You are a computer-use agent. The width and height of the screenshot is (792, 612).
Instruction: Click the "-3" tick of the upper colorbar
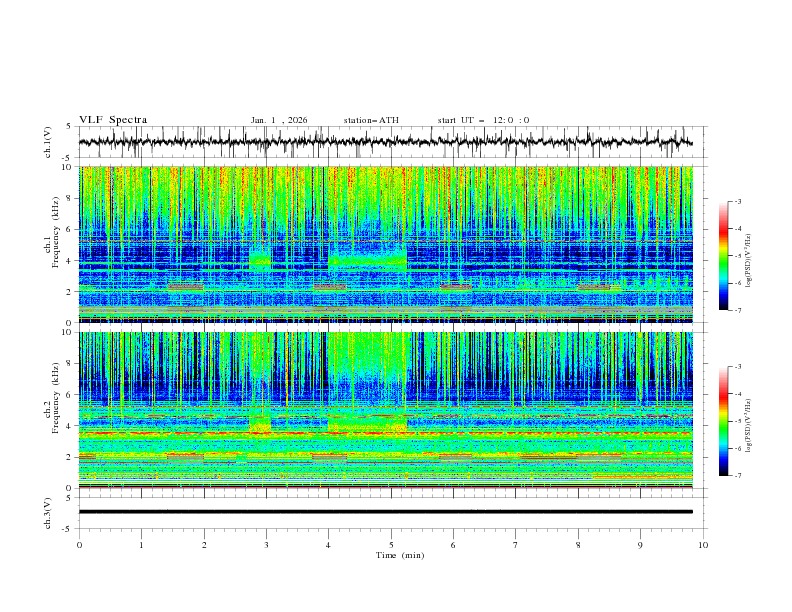coord(738,201)
